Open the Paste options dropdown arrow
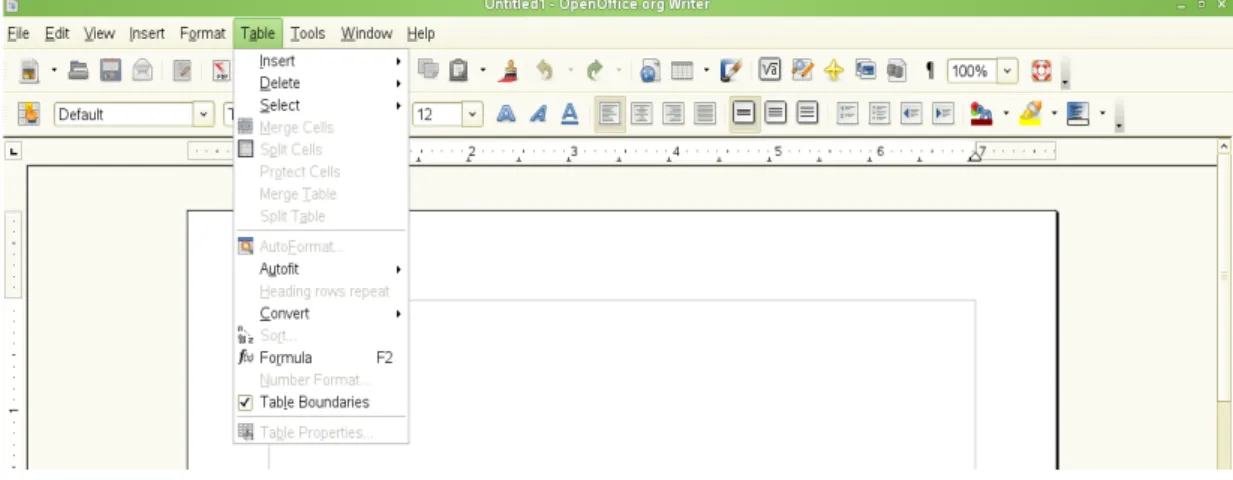This screenshot has height=480, width=1233. click(483, 71)
